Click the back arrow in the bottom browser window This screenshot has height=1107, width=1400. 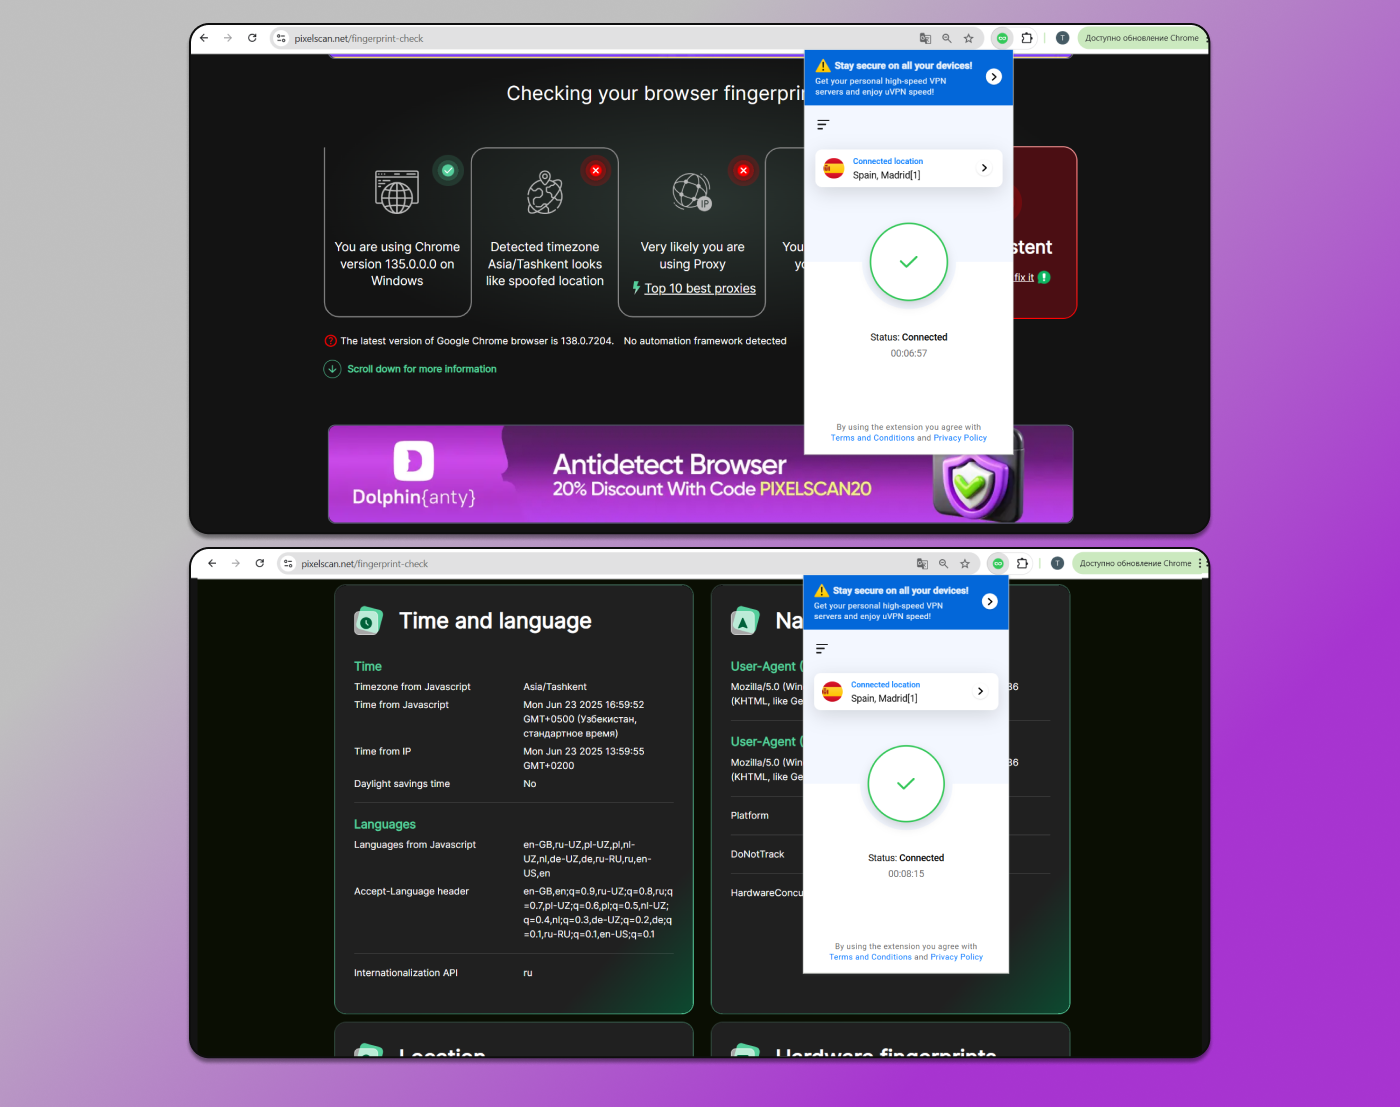(212, 564)
